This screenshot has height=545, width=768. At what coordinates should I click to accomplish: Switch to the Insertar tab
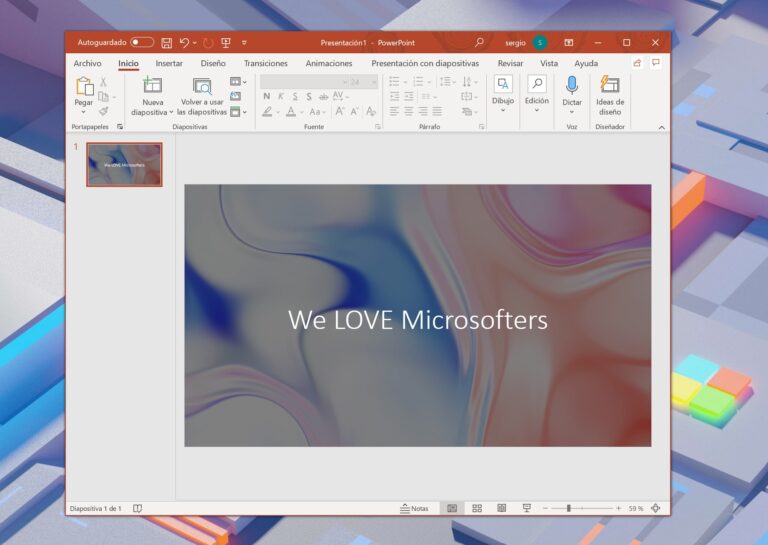(169, 63)
